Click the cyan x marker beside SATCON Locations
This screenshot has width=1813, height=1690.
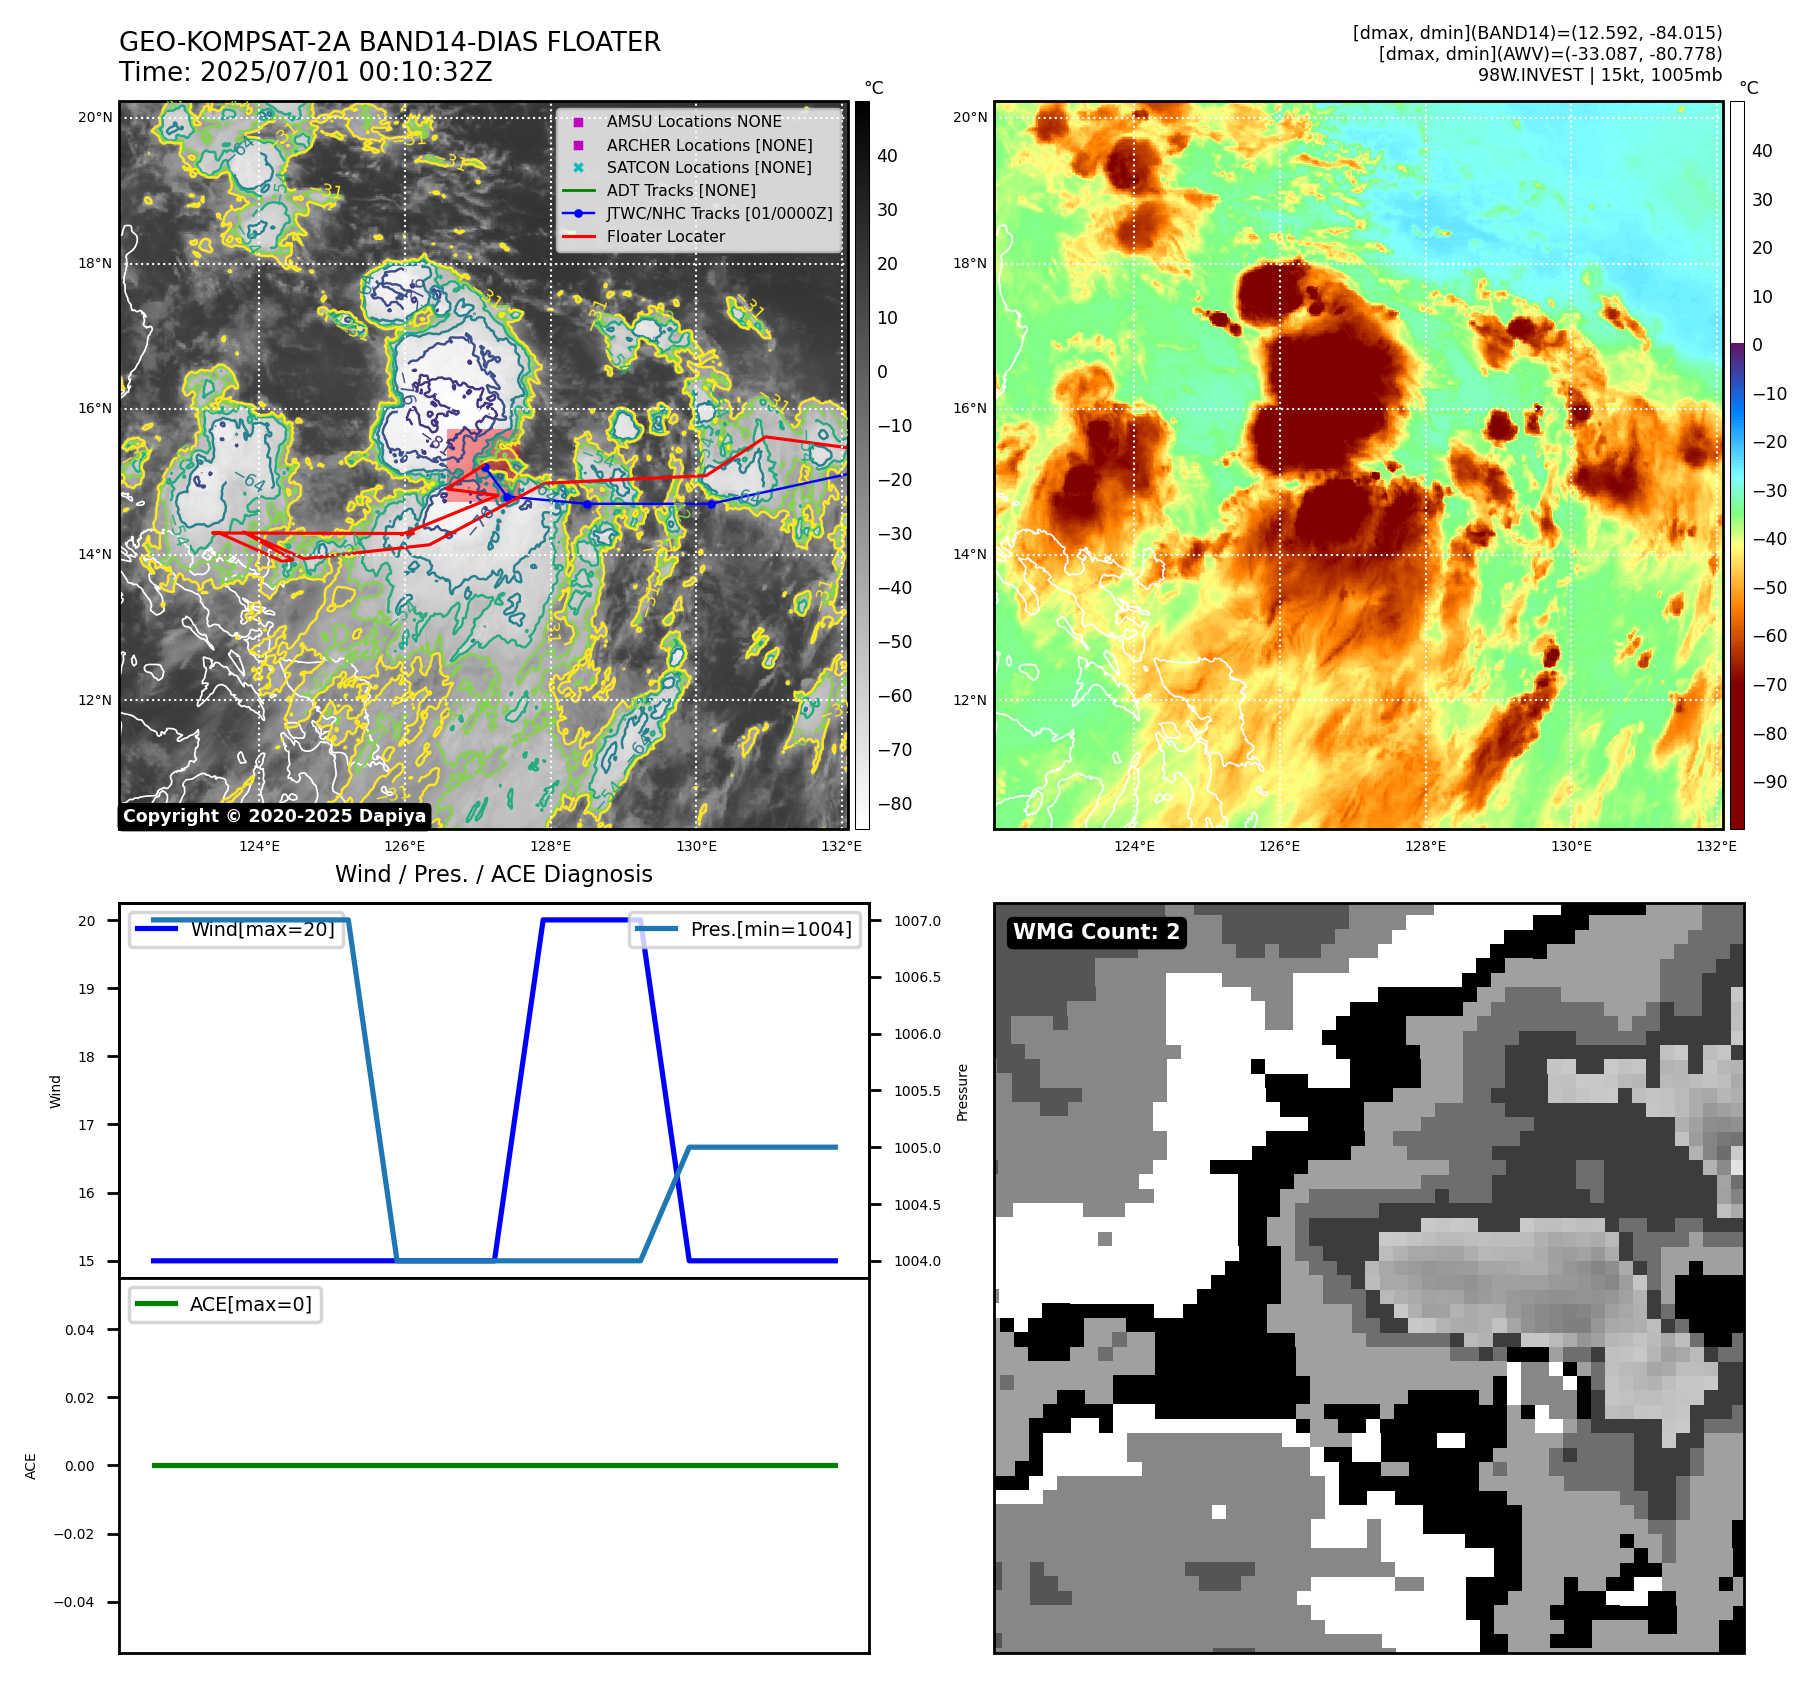click(578, 168)
